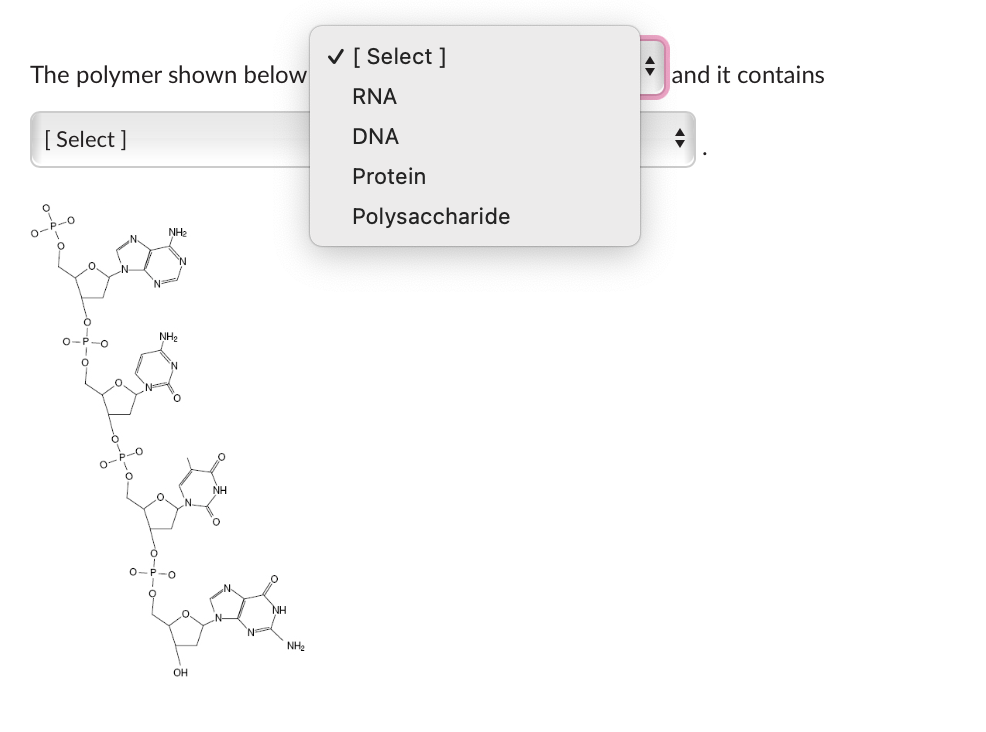Click the OH label at the diagram bottom
The image size is (986, 732).
point(180,672)
